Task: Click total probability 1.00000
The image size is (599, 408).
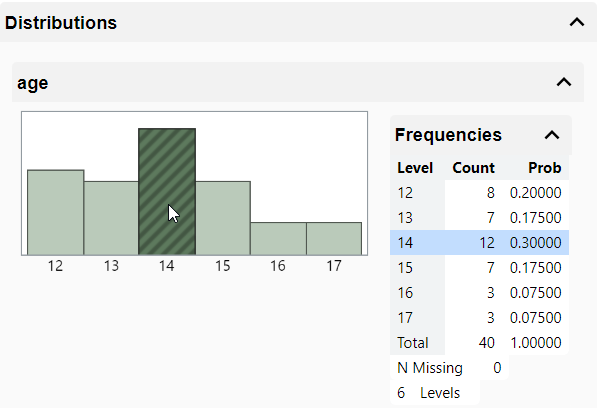Action: pos(536,343)
